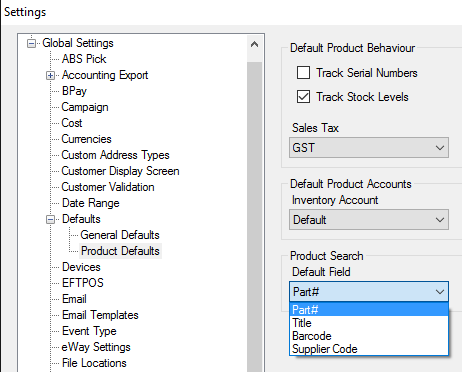Open Event Type settings

(x=89, y=331)
